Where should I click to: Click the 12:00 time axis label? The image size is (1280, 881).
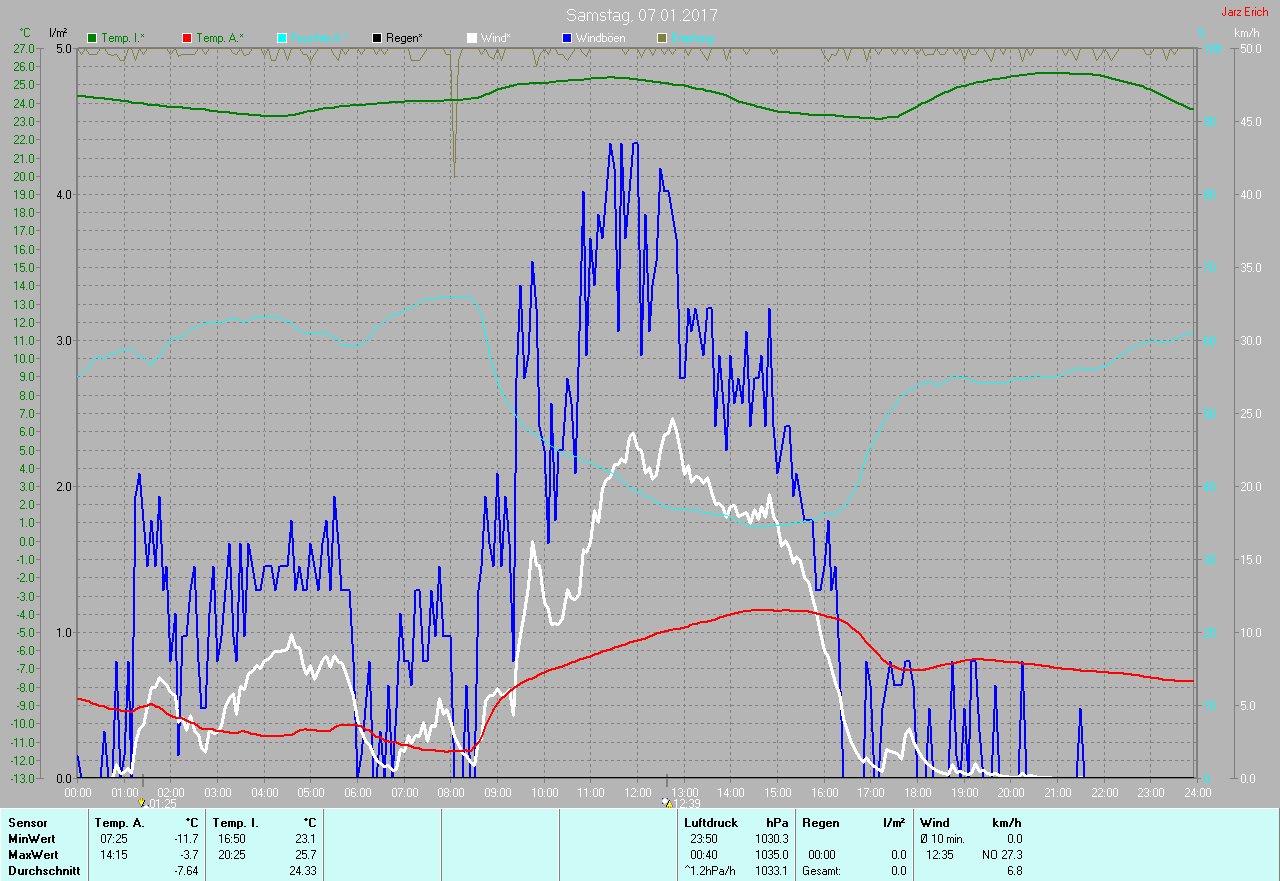pyautogui.click(x=637, y=792)
